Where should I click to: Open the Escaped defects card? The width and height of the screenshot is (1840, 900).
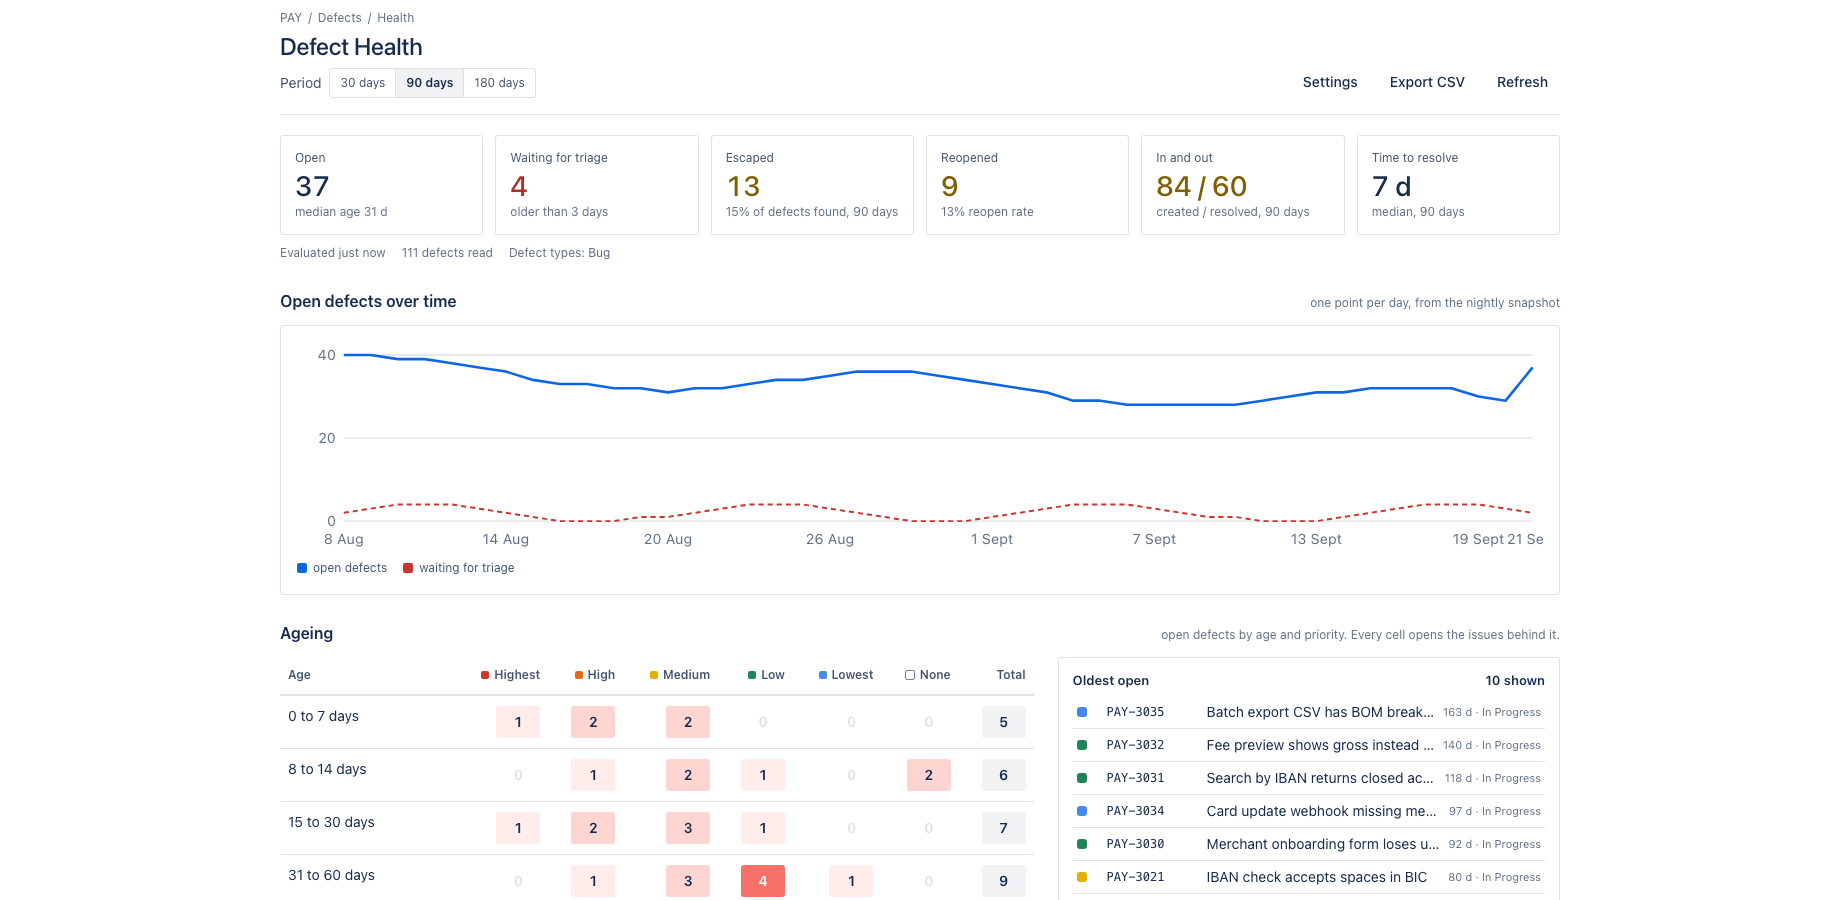(812, 185)
